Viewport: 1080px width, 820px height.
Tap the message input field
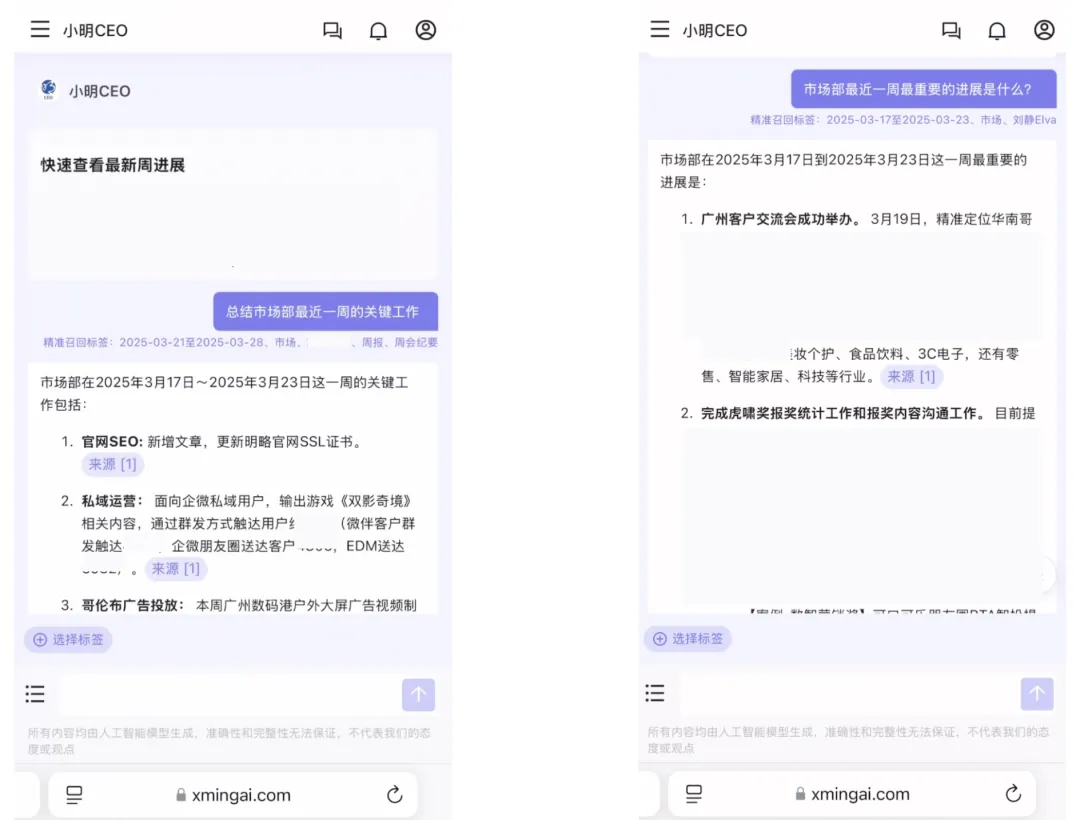point(230,694)
